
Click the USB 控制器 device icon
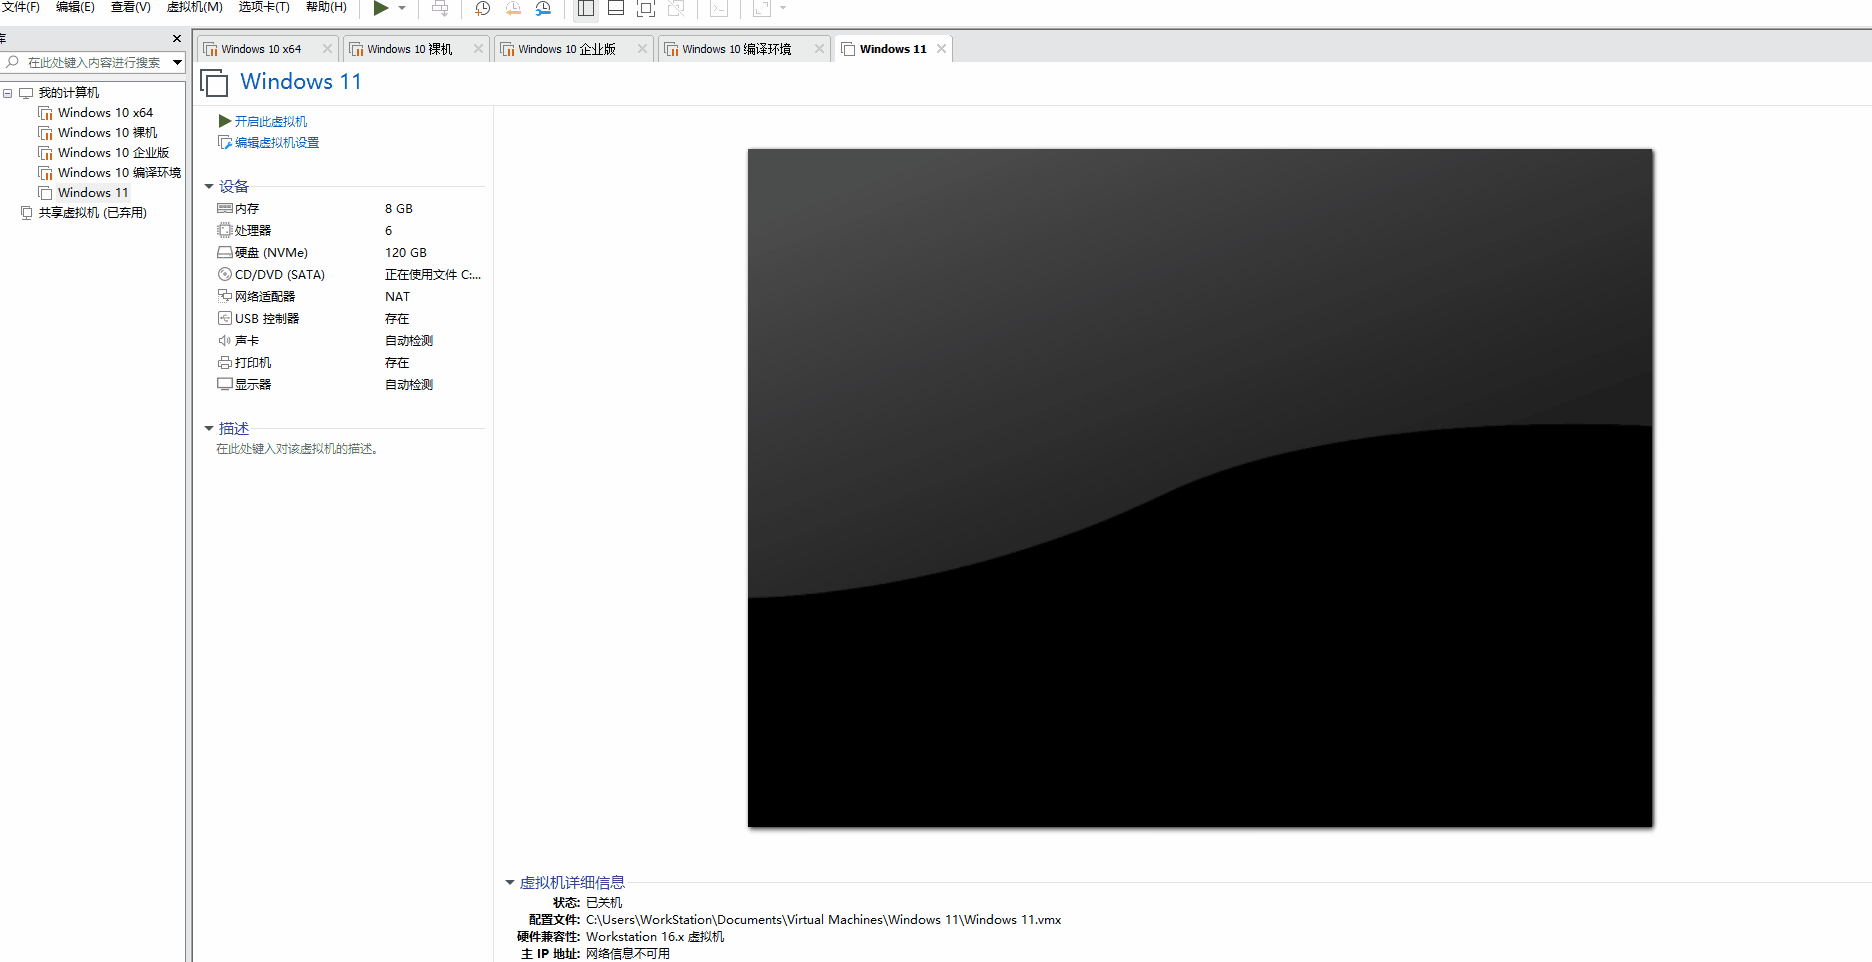coord(225,319)
